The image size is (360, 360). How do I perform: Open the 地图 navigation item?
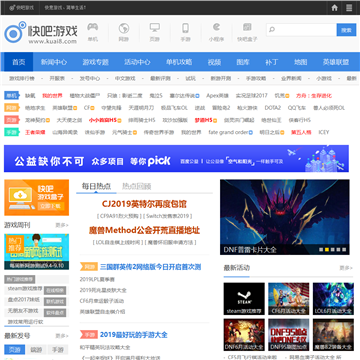[300, 62]
